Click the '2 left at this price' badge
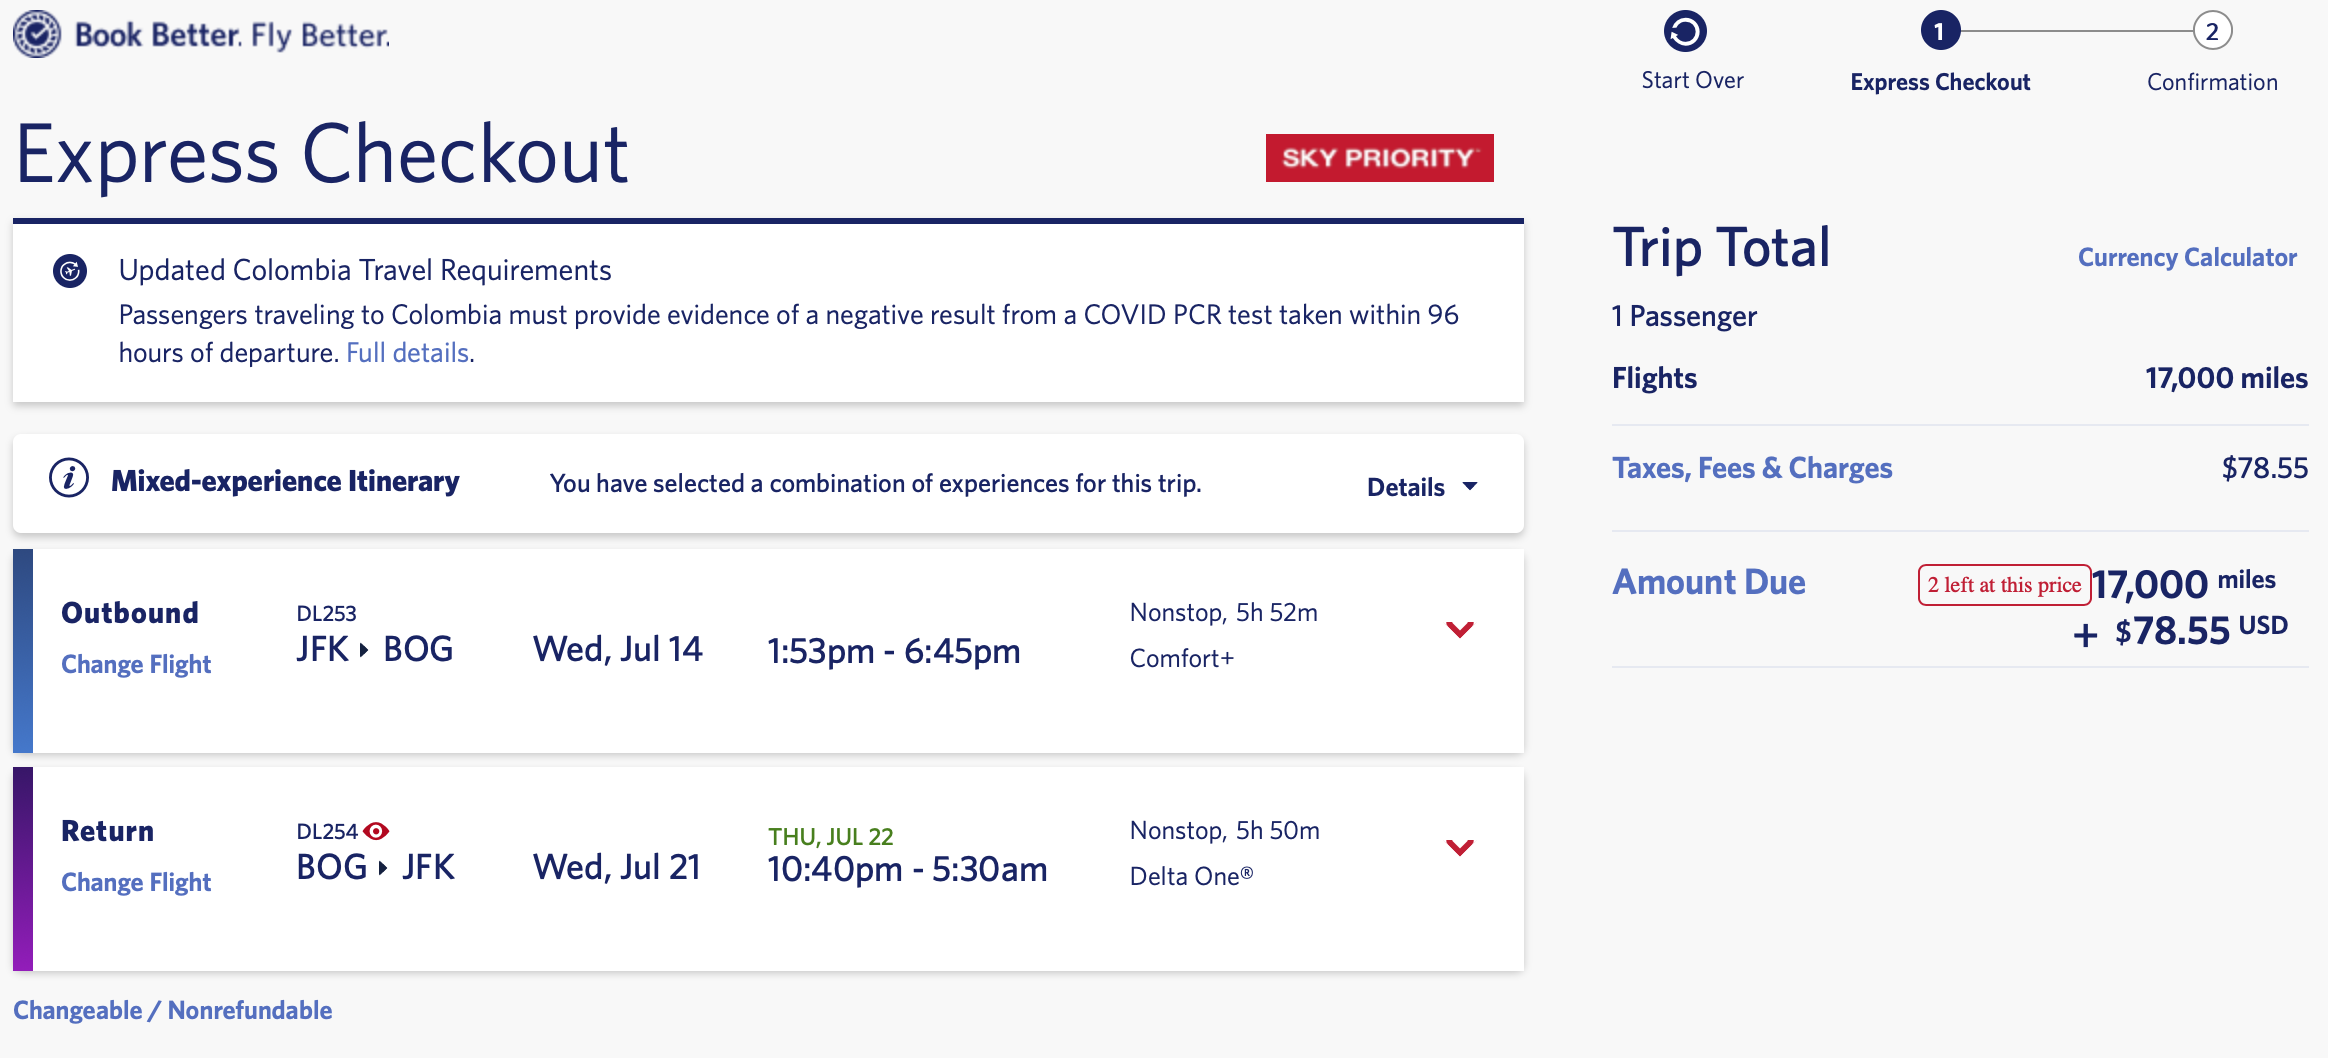The image size is (2328, 1058). tap(2003, 584)
